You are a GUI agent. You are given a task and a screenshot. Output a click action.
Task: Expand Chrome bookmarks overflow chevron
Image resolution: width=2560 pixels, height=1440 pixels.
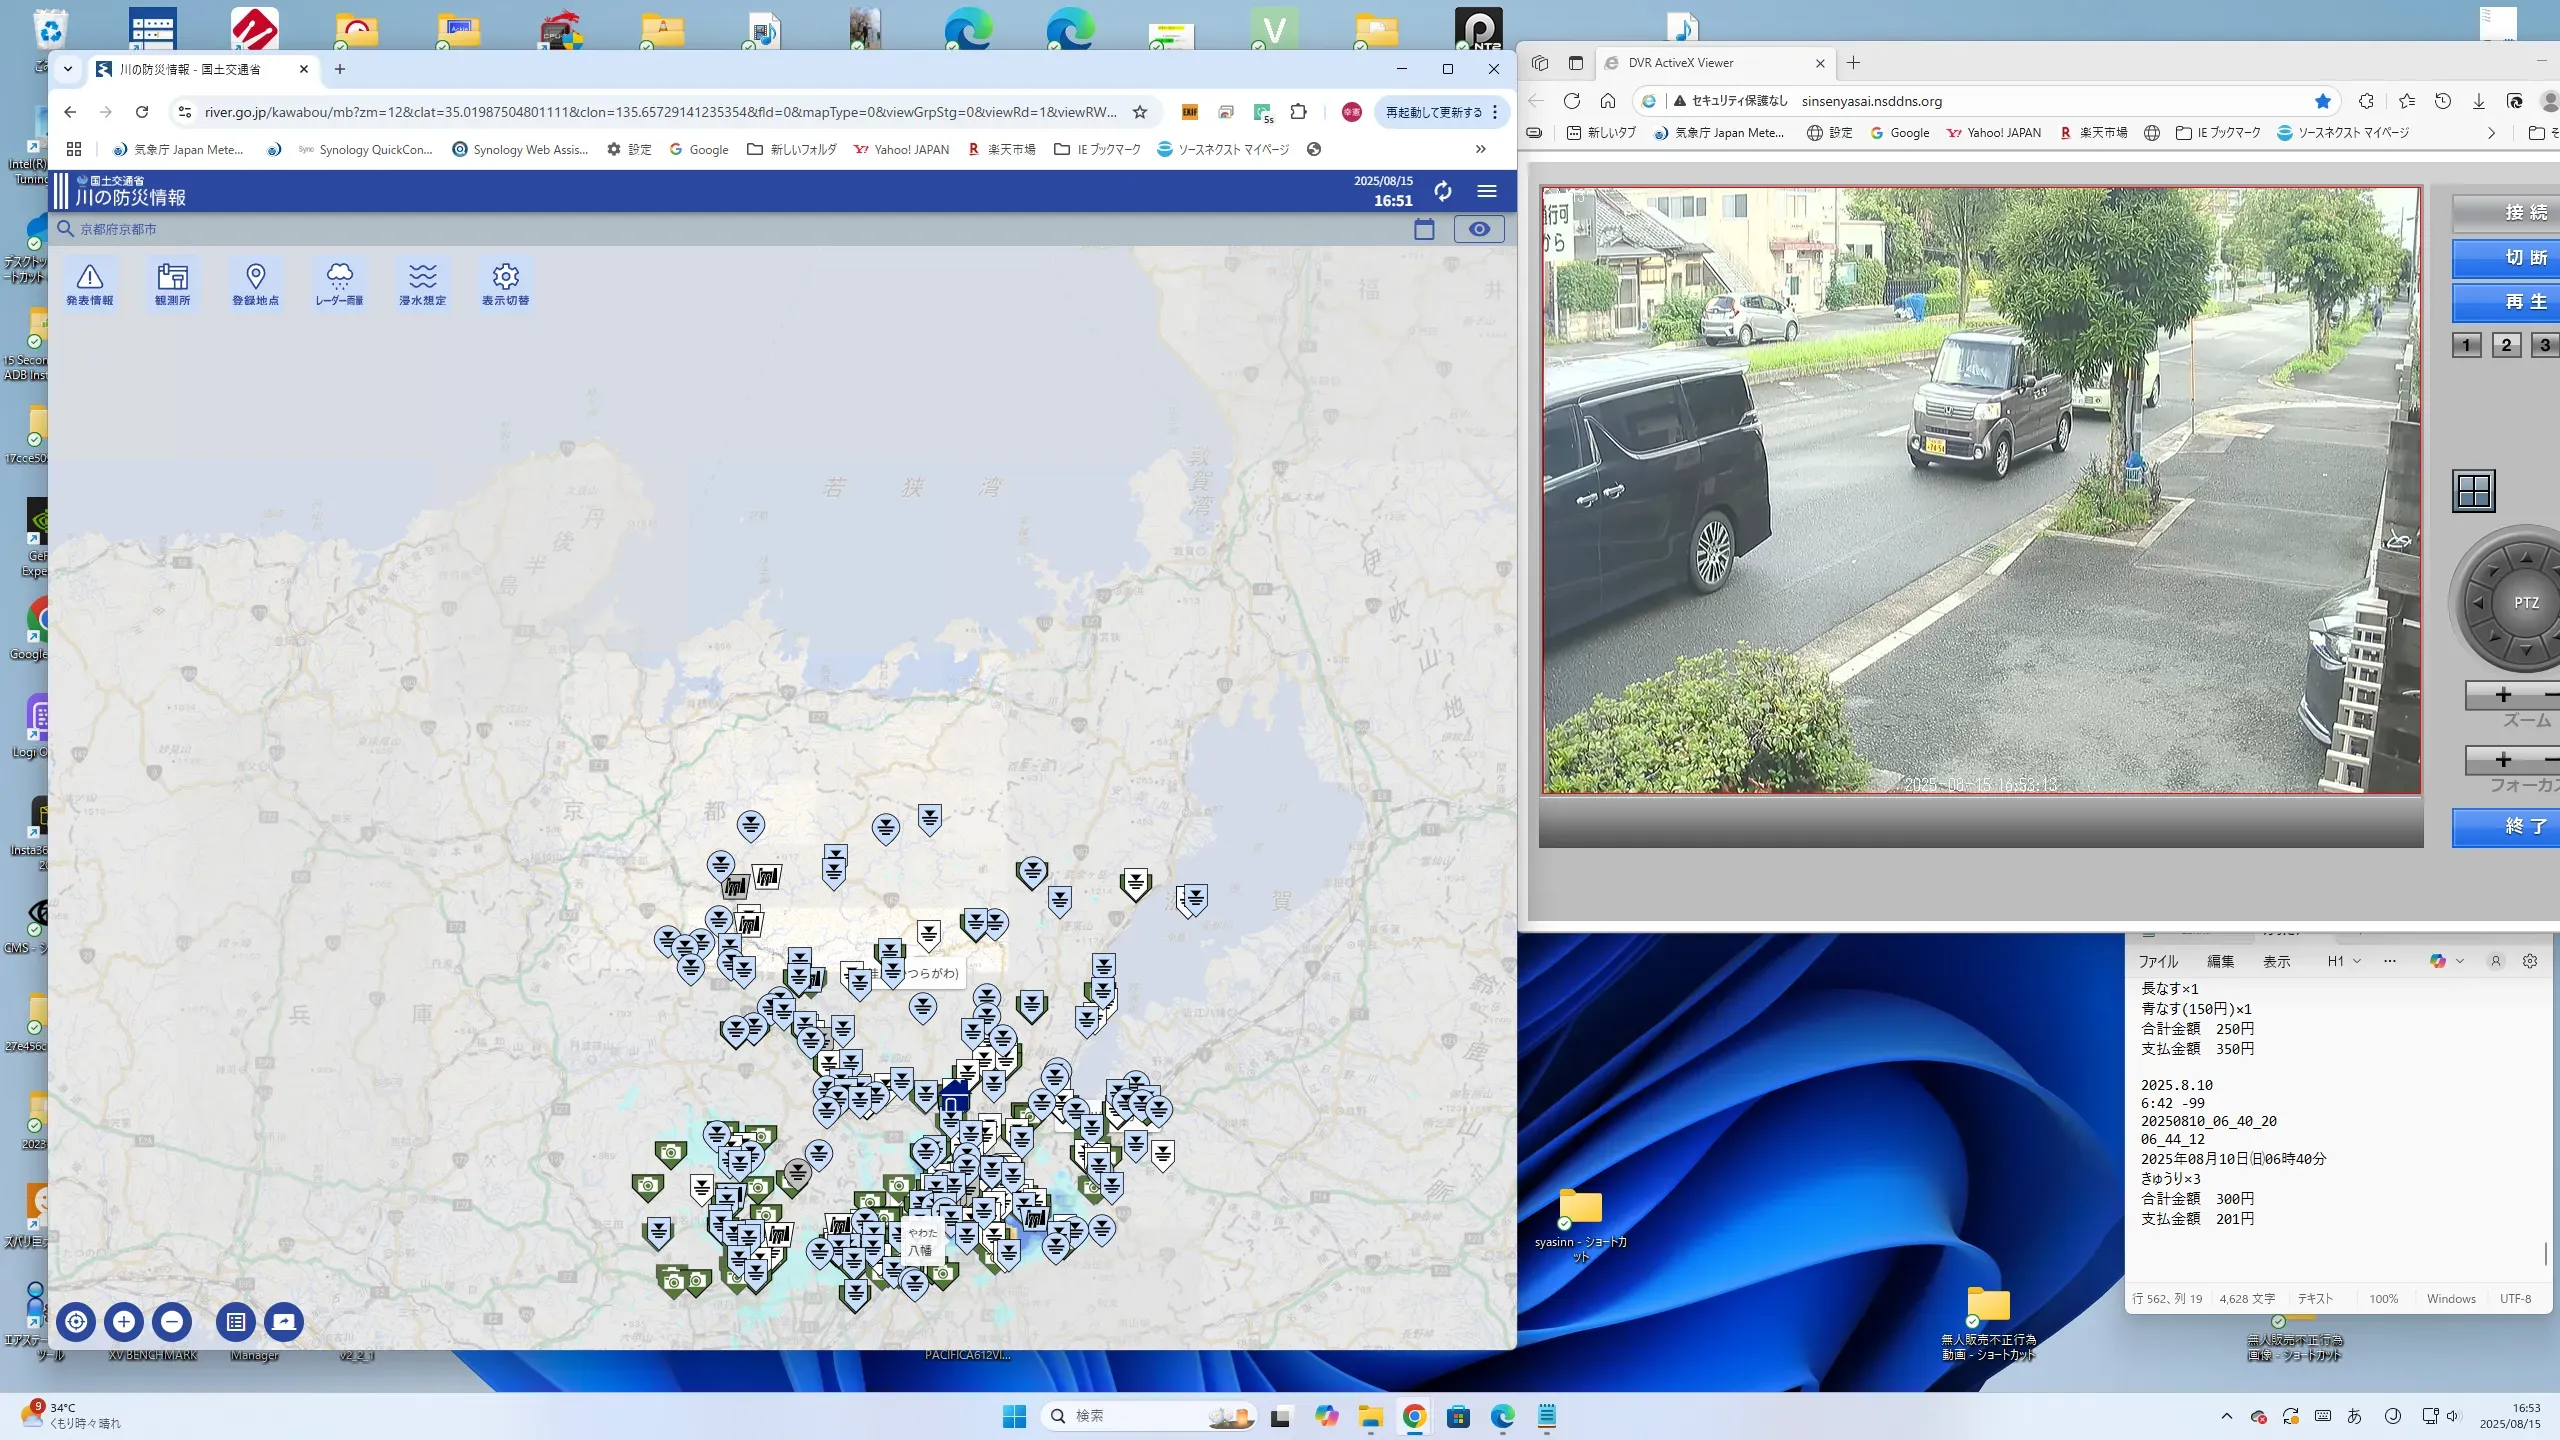(x=1480, y=149)
